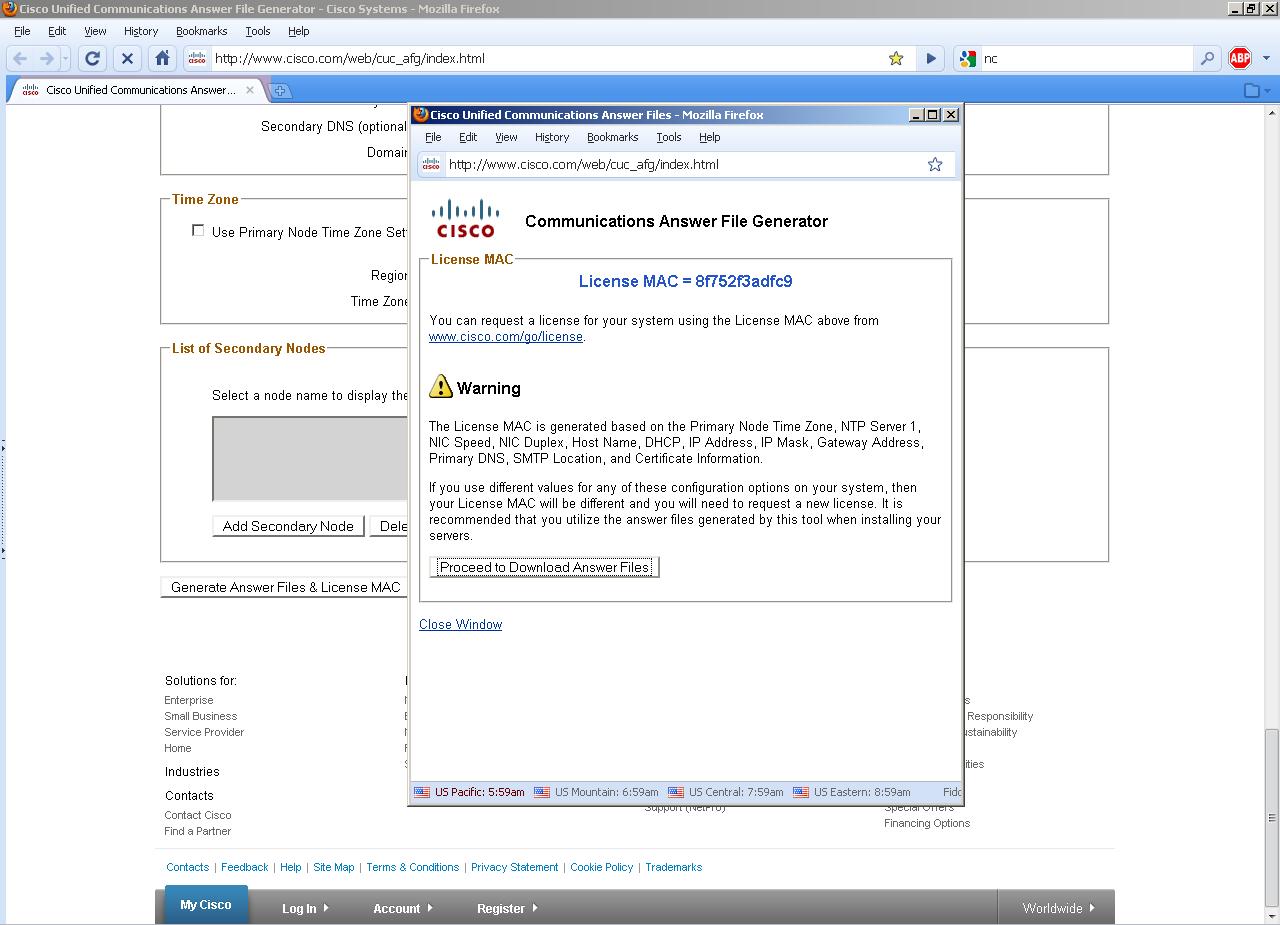Click the Small Business solutions link
This screenshot has width=1280, height=925.
[201, 716]
